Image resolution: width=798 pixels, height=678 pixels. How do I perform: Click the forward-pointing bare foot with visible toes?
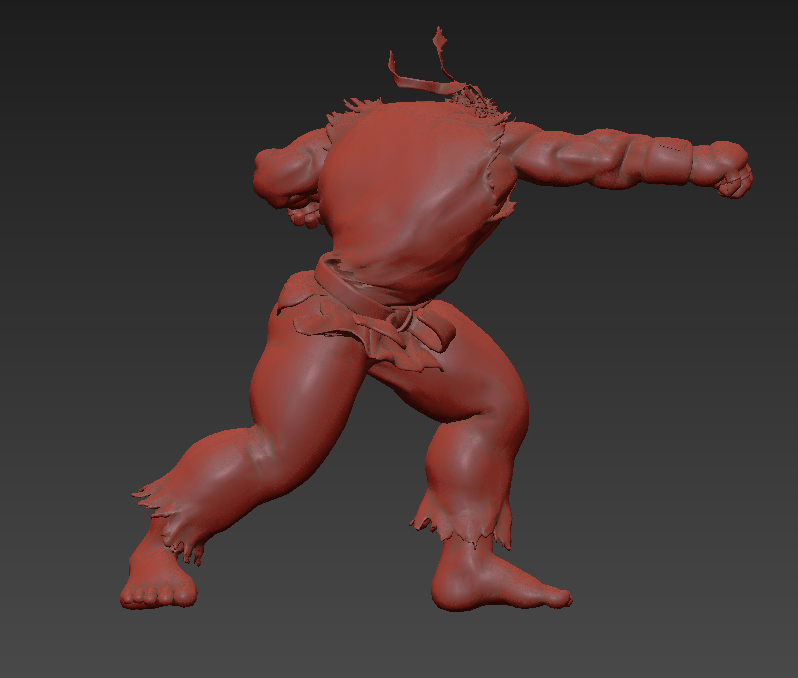pyautogui.click(x=158, y=577)
